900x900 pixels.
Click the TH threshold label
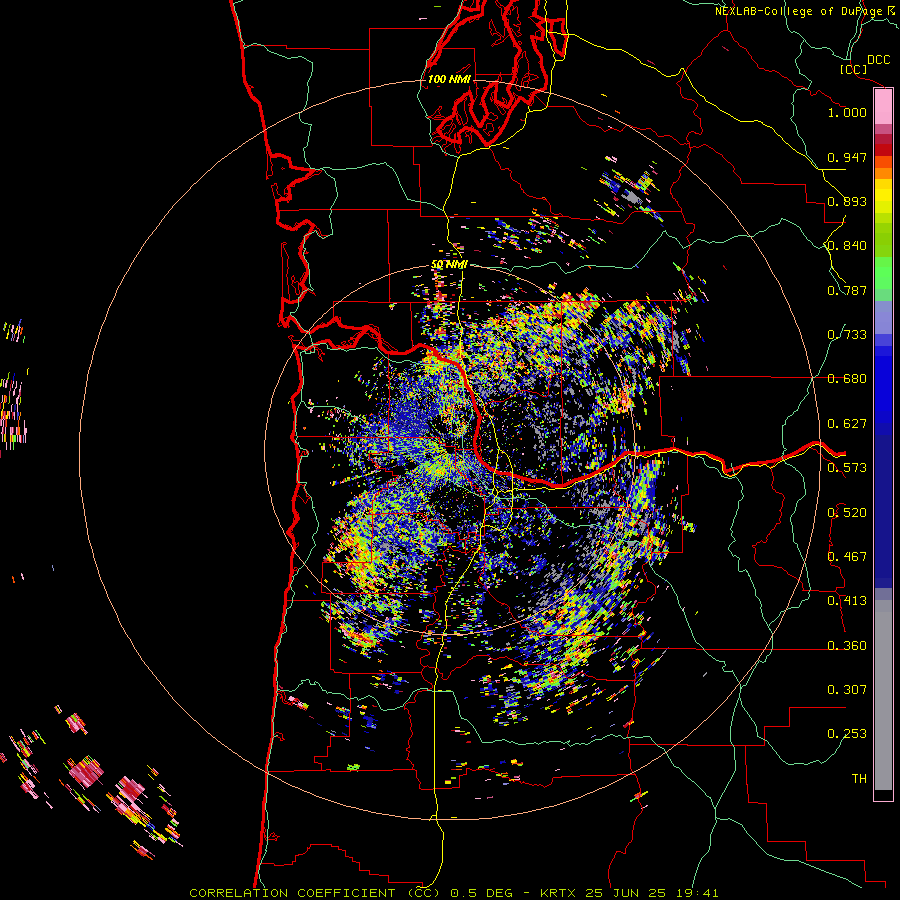tap(859, 779)
